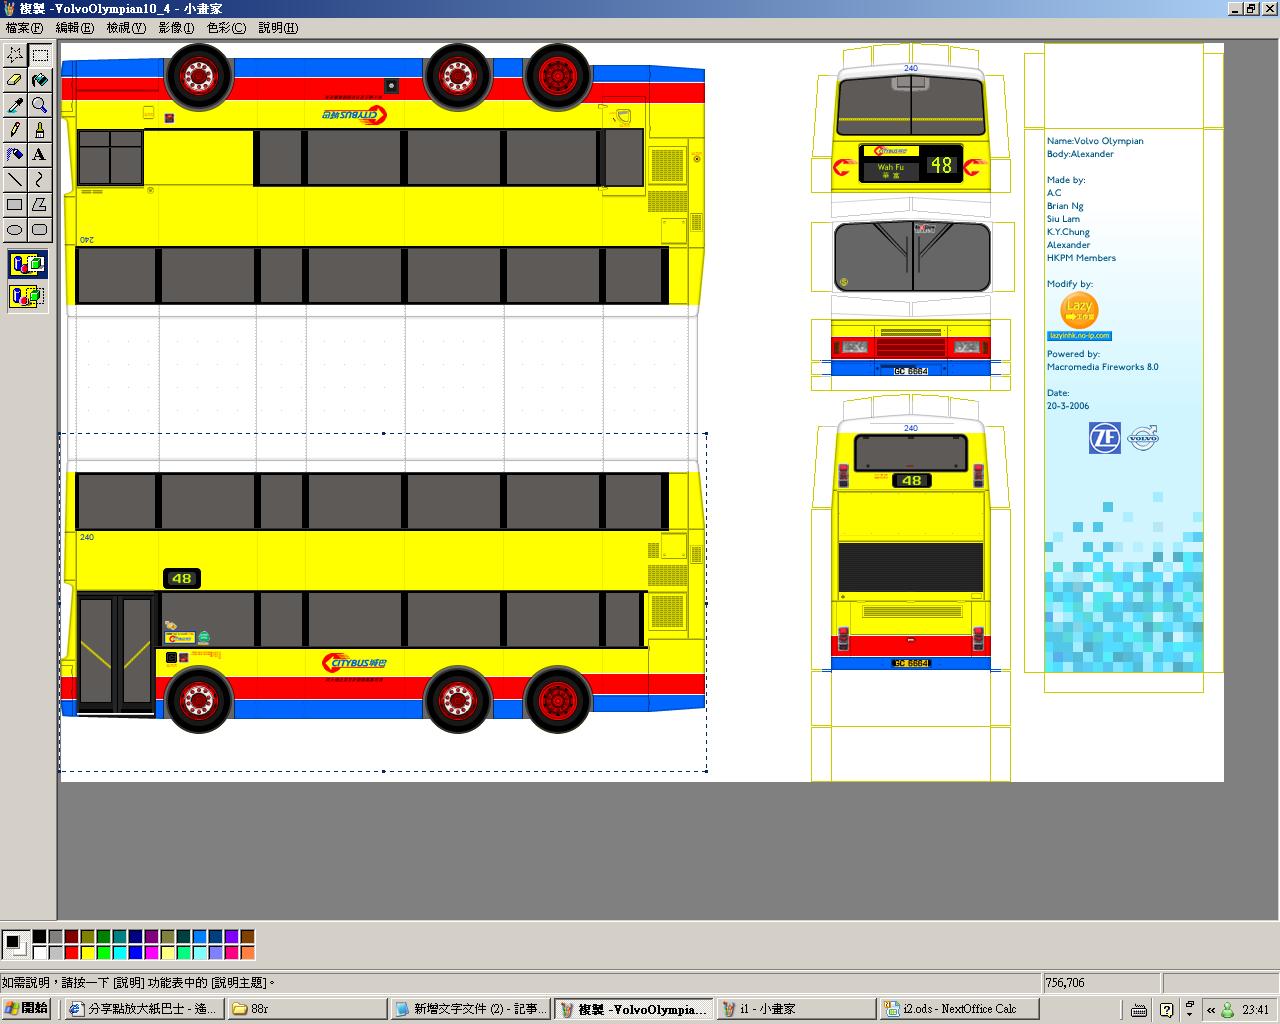The width and height of the screenshot is (1280, 1024).
Task: Pick the bright yellow palette color
Action: coord(87,952)
